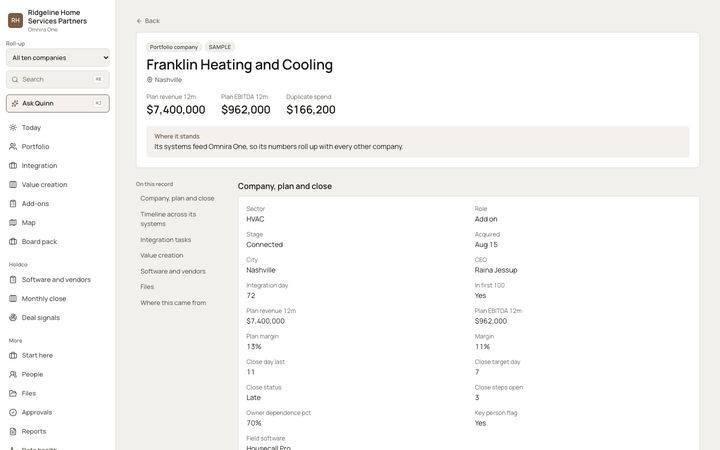Go back using the Back link
The height and width of the screenshot is (450, 720).
coord(148,21)
